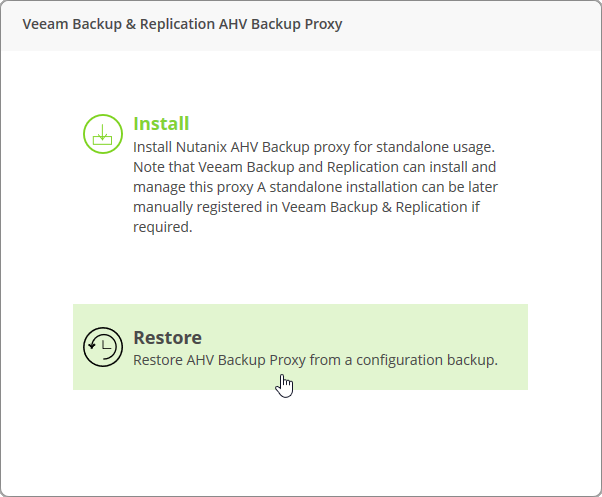Image resolution: width=602 pixels, height=497 pixels.
Task: Click the Restore clock-arrow icon
Action: click(x=102, y=347)
